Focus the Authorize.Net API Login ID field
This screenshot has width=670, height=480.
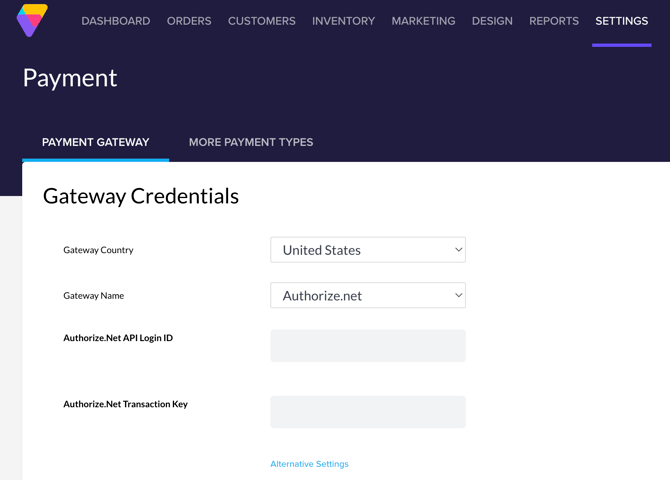tap(368, 346)
